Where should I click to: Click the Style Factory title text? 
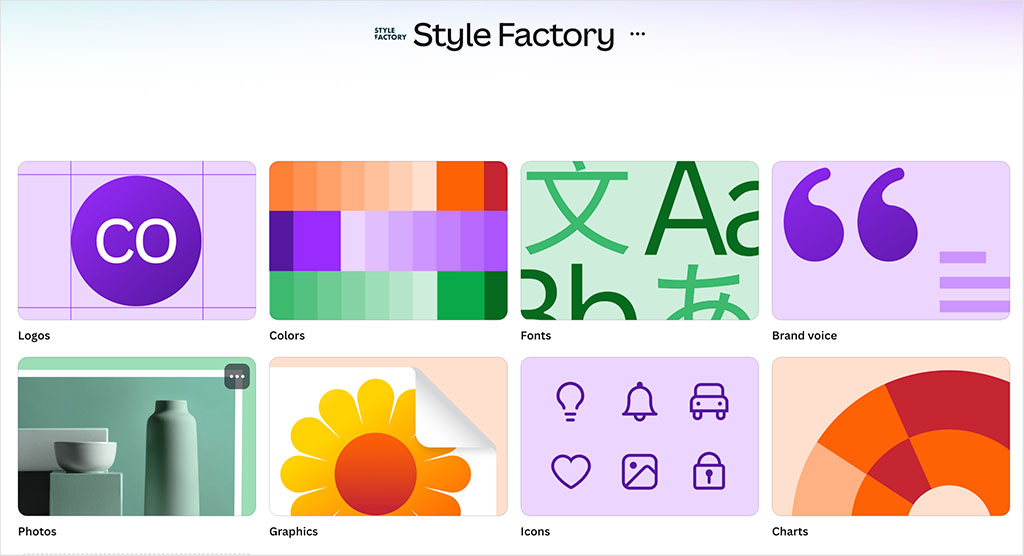click(x=514, y=35)
